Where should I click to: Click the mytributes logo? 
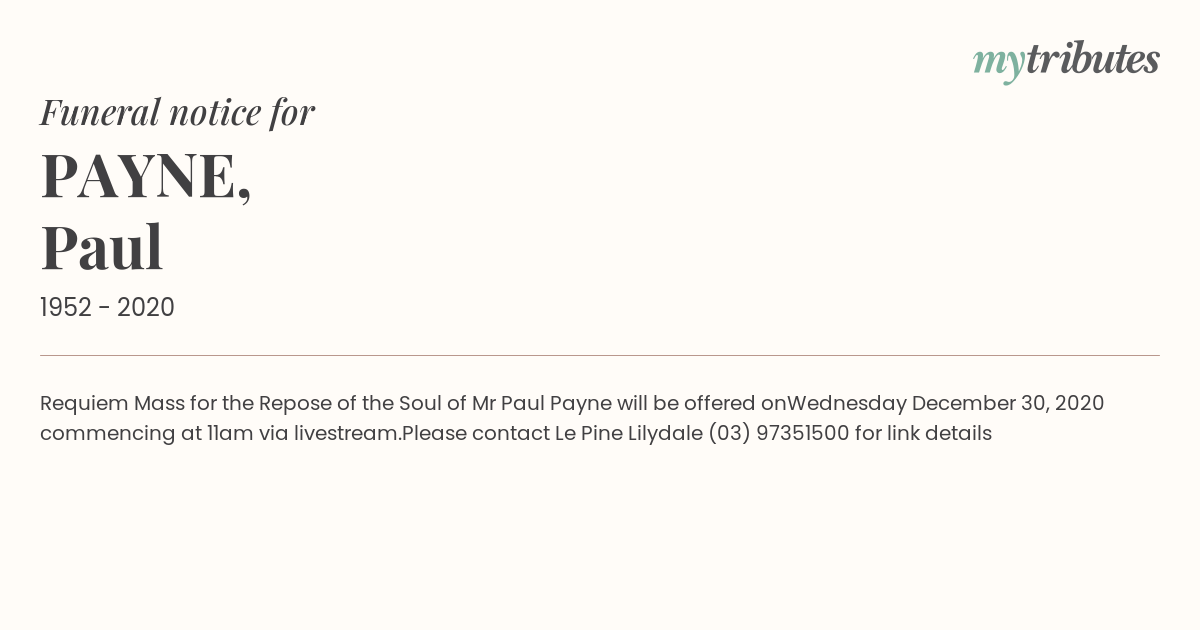1066,61
